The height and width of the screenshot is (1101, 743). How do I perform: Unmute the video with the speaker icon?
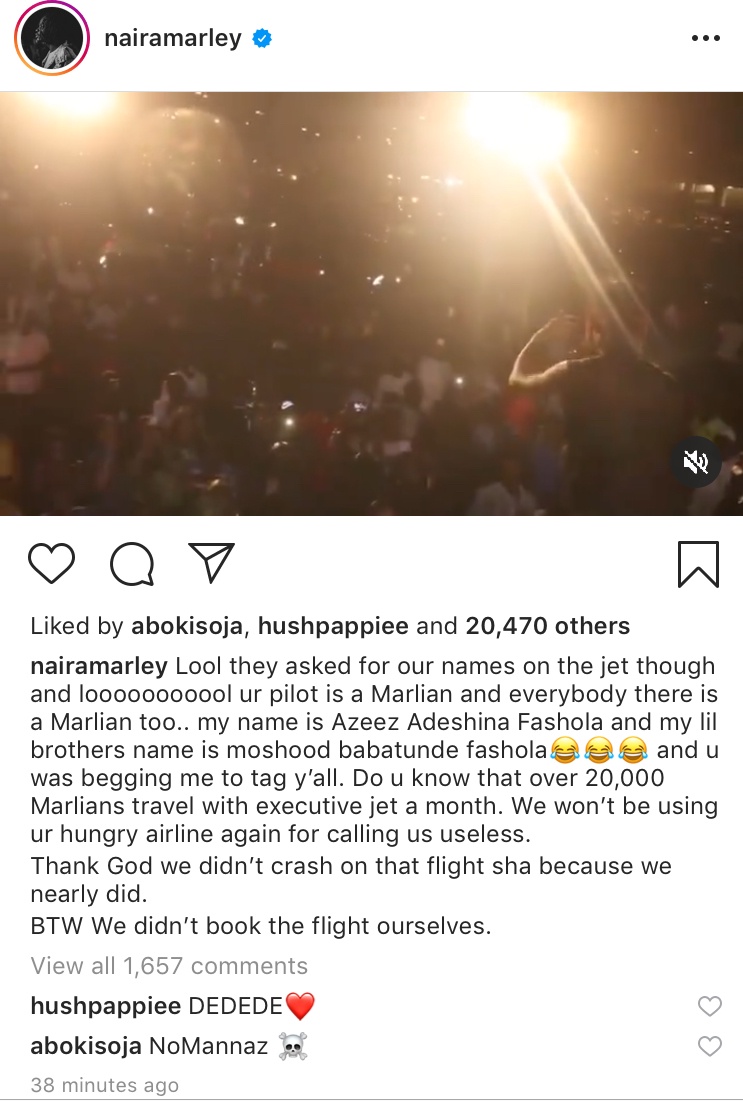[696, 462]
